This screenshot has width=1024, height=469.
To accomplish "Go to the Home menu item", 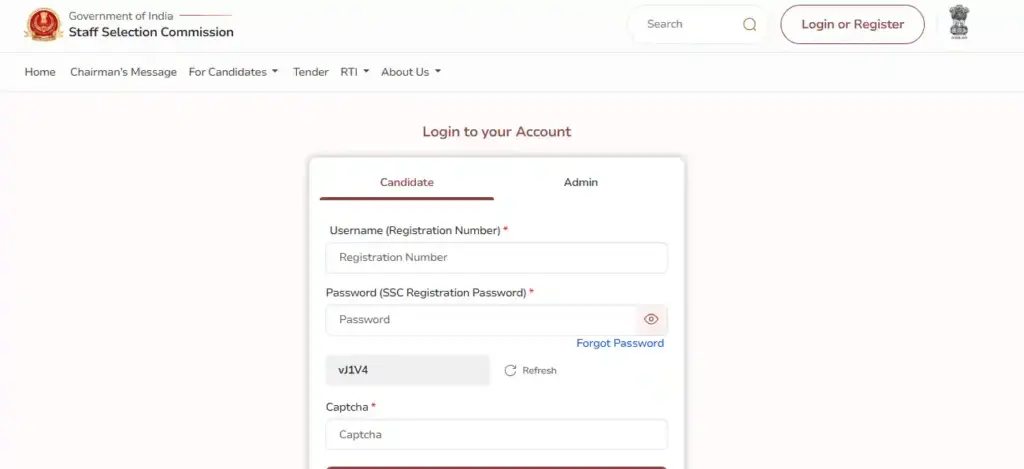I will coord(40,72).
